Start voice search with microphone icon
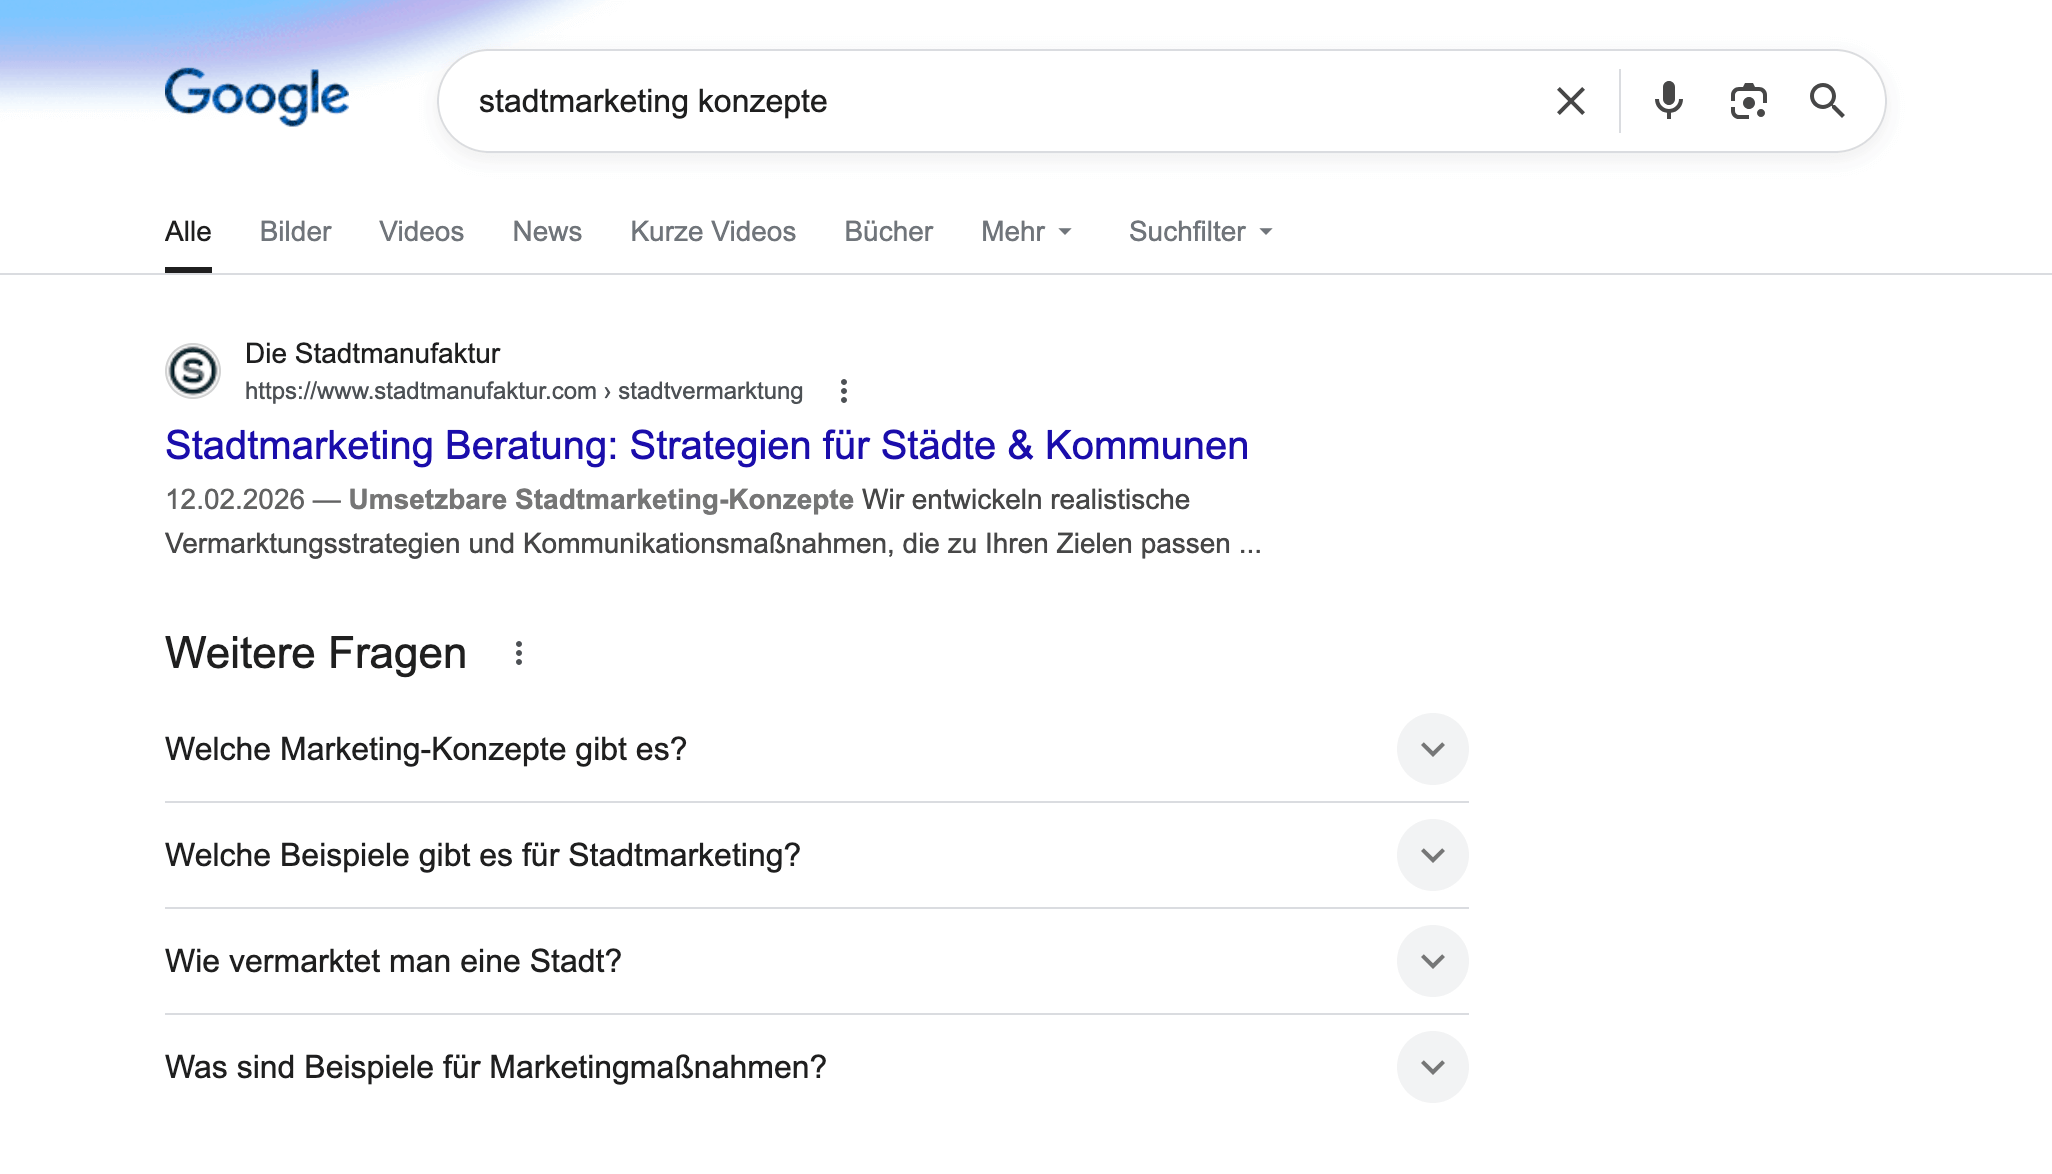 pos(1668,101)
